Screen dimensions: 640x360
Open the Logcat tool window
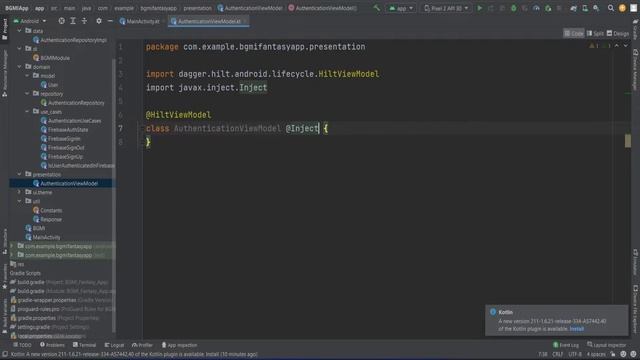coord(114,345)
